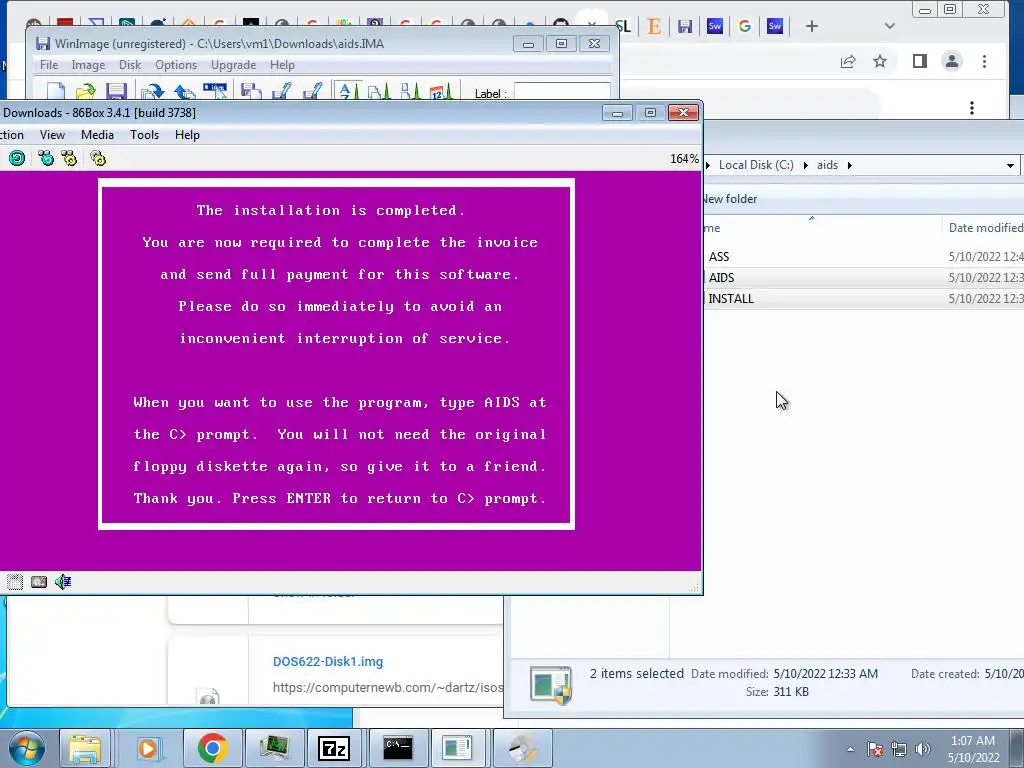The image size is (1024, 768).
Task: Click the New folder button in Explorer
Action: [x=730, y=199]
